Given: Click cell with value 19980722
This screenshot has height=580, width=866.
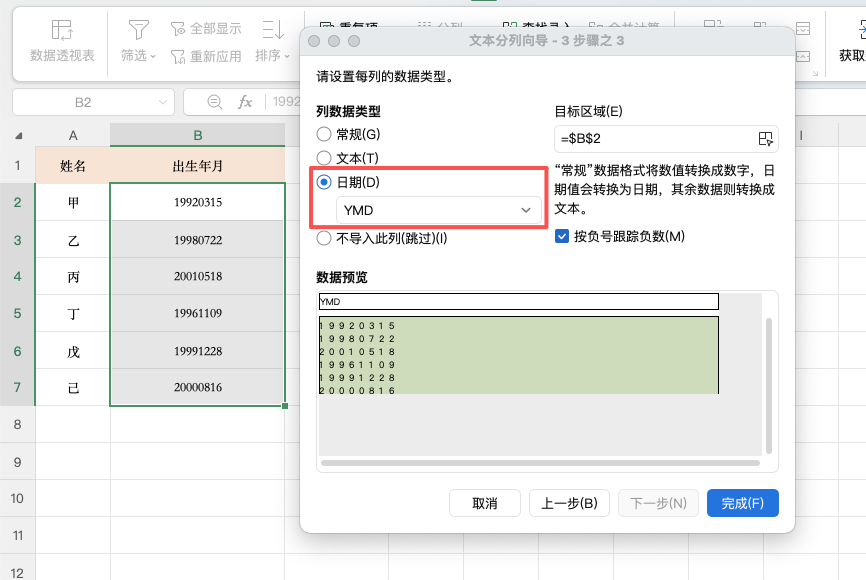Looking at the screenshot, I should [x=198, y=240].
